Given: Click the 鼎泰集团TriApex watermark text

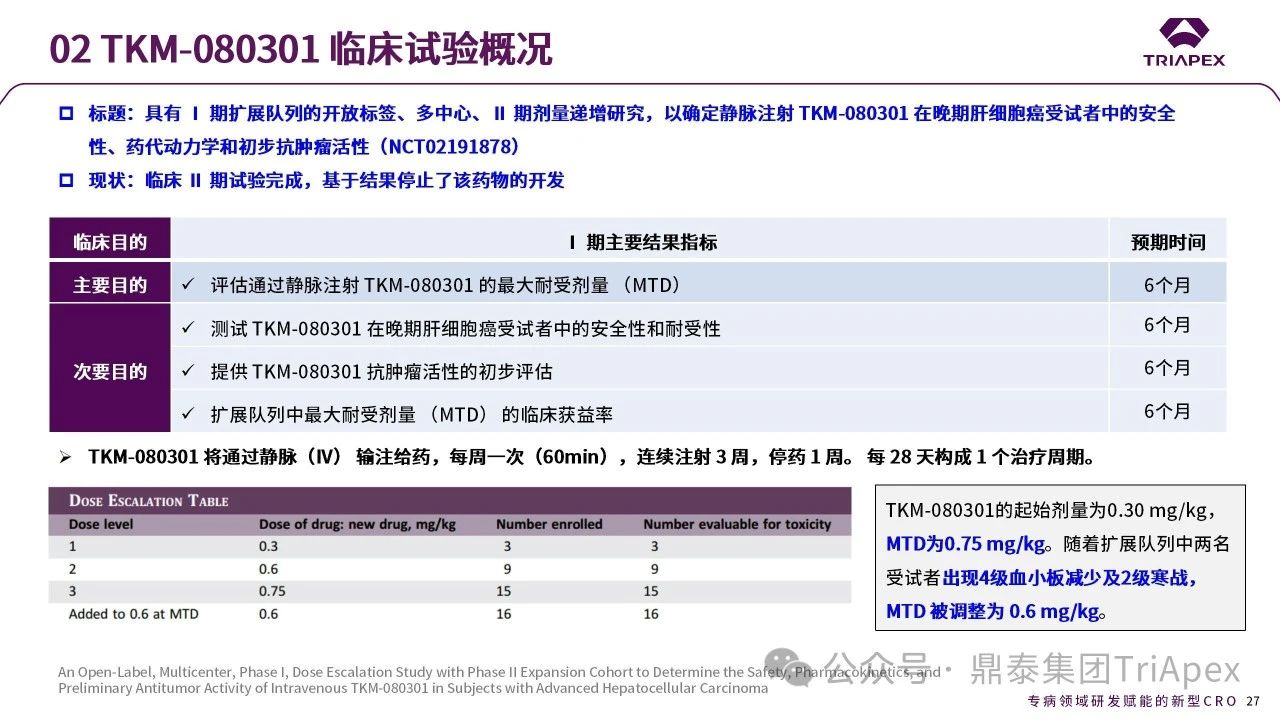Looking at the screenshot, I should tap(1104, 669).
